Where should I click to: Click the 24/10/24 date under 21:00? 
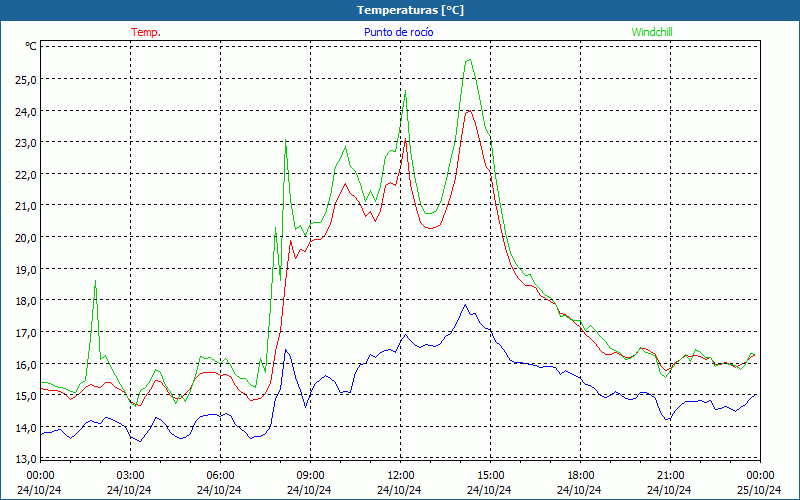click(x=670, y=490)
